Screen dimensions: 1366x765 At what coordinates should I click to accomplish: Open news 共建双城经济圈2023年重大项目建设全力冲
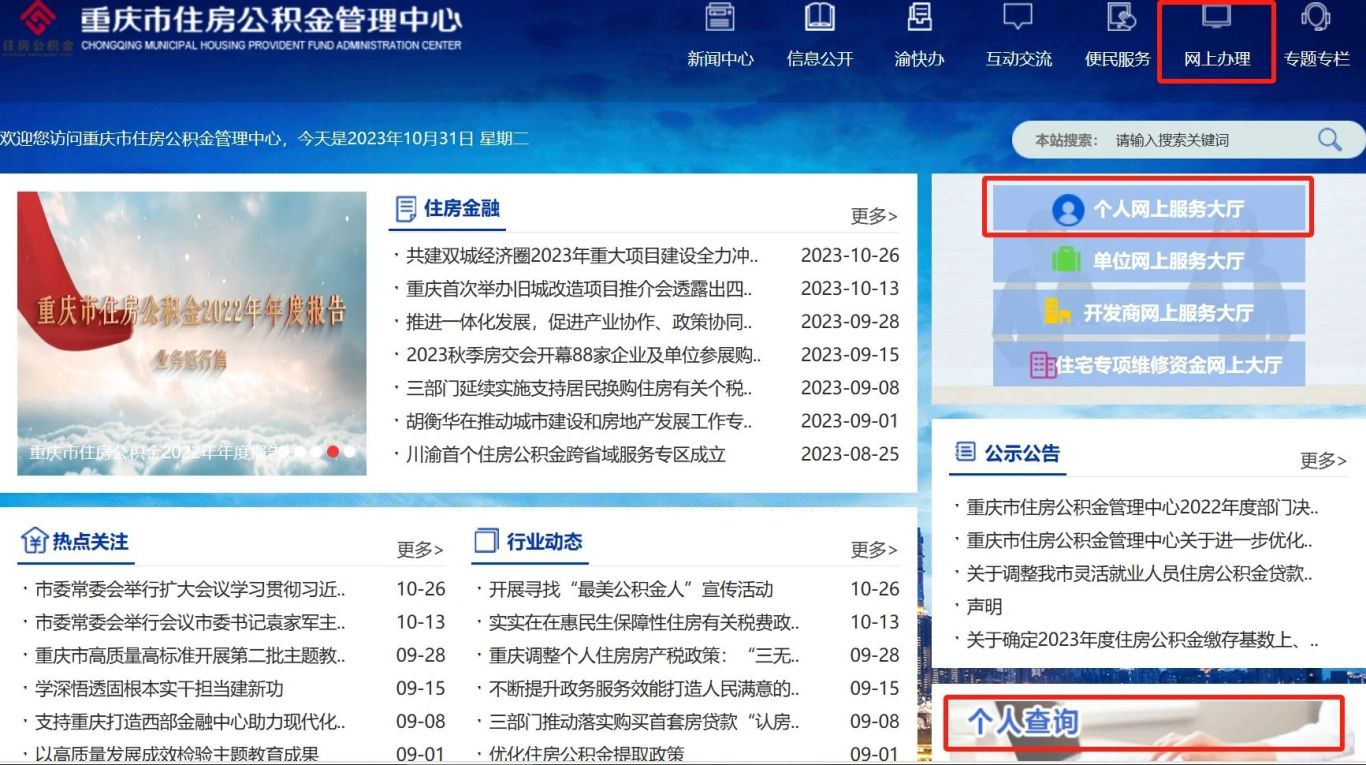pyautogui.click(x=582, y=256)
